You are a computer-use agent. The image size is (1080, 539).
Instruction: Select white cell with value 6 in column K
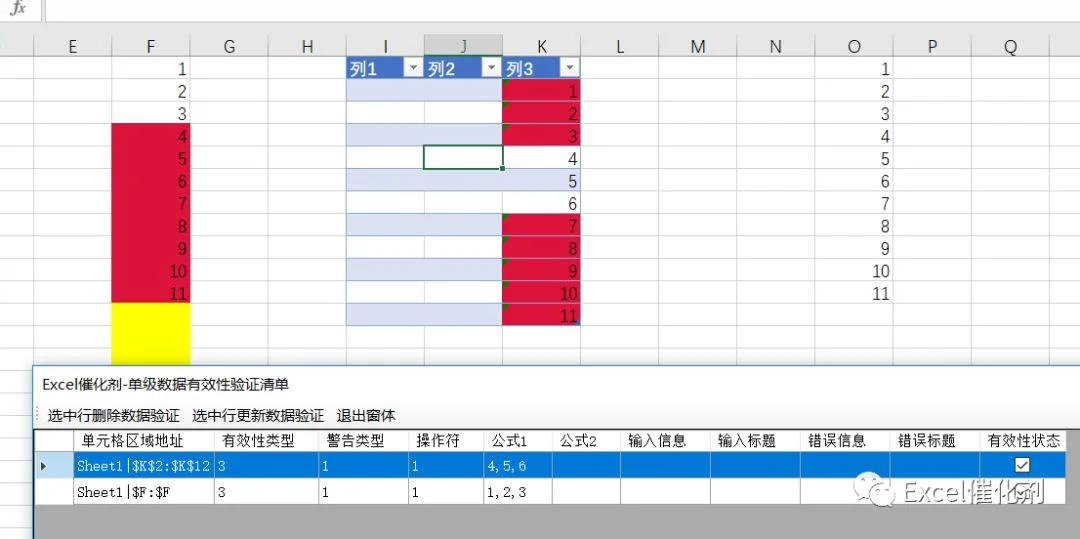pos(541,203)
